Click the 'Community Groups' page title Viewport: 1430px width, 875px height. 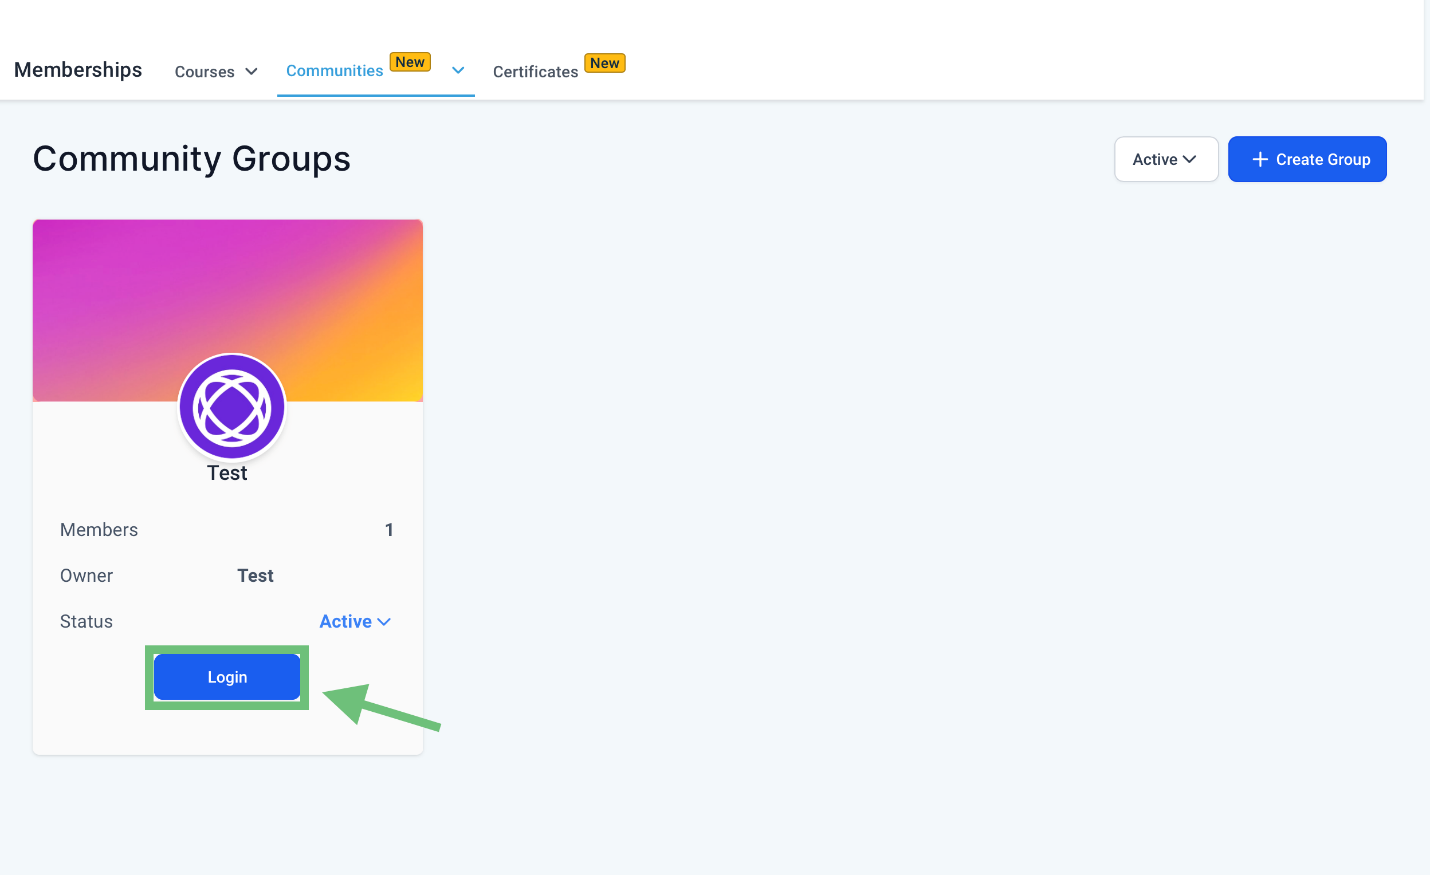coord(192,159)
